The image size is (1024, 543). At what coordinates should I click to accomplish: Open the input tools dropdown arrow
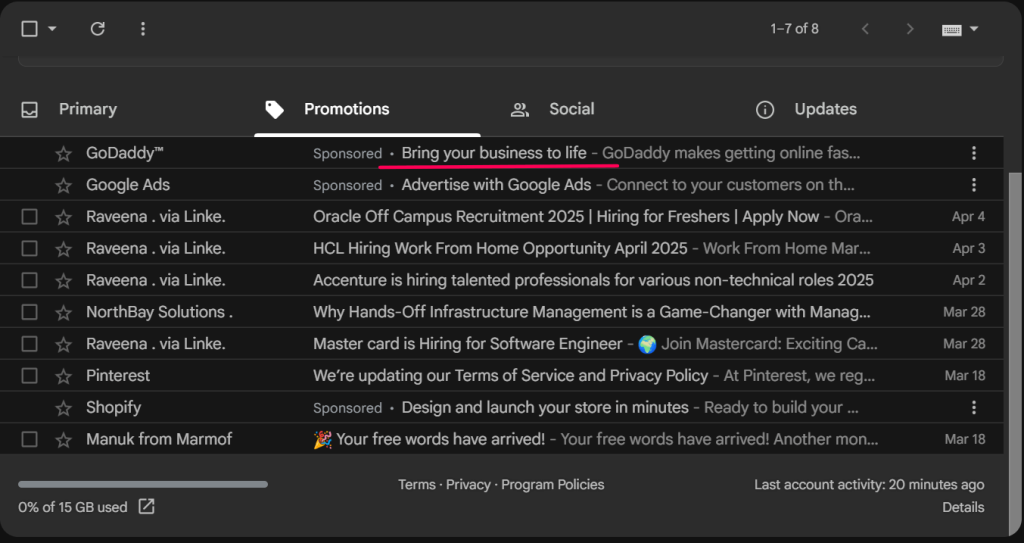click(974, 29)
